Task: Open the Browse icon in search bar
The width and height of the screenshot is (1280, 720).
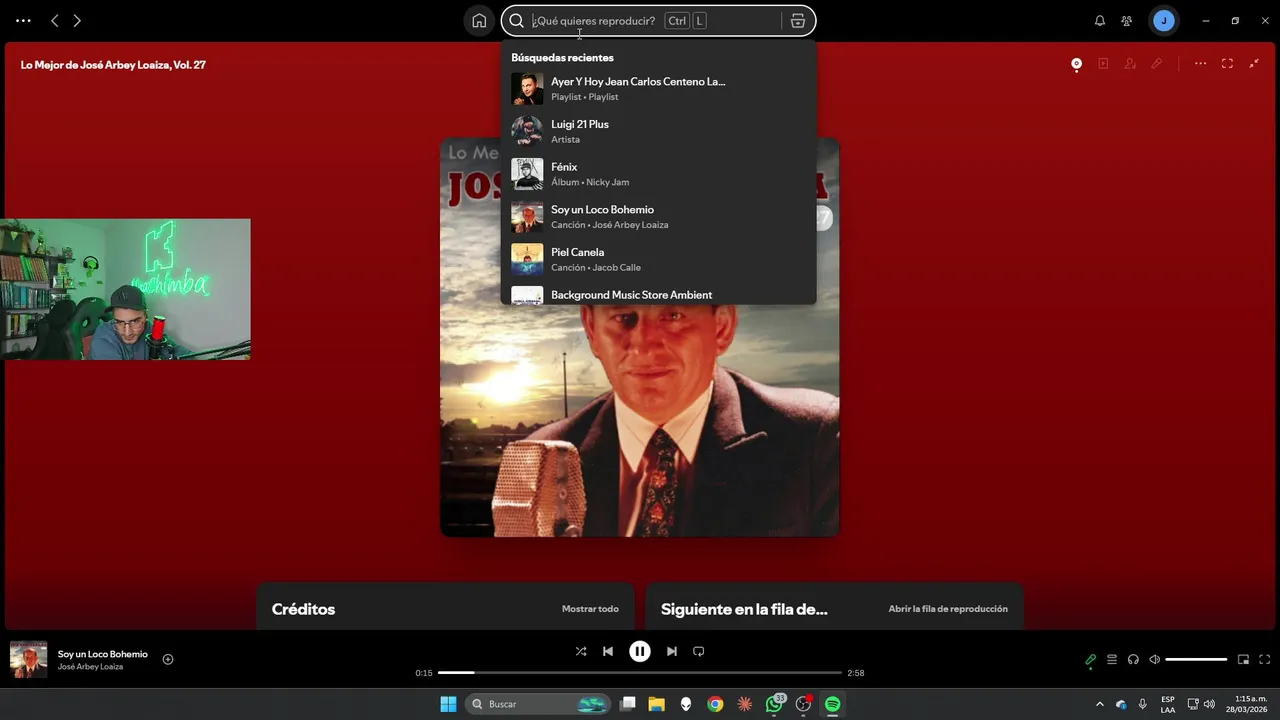Action: 797,21
